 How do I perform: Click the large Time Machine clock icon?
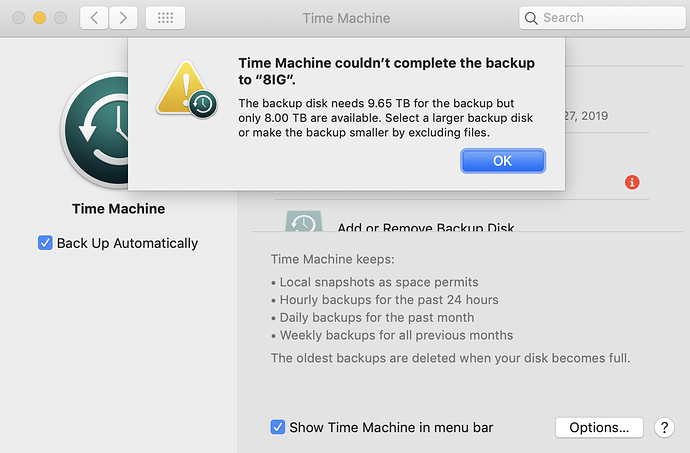coord(96,130)
